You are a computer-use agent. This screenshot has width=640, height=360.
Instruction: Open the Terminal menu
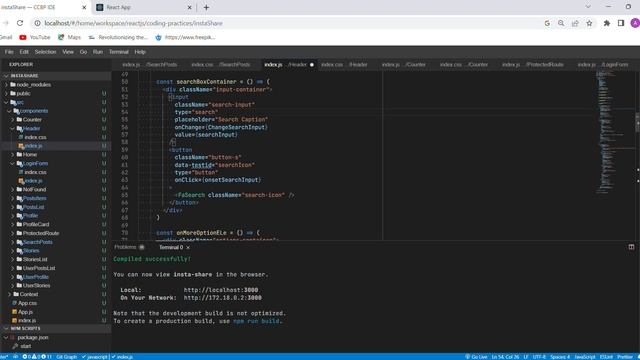pos(119,52)
